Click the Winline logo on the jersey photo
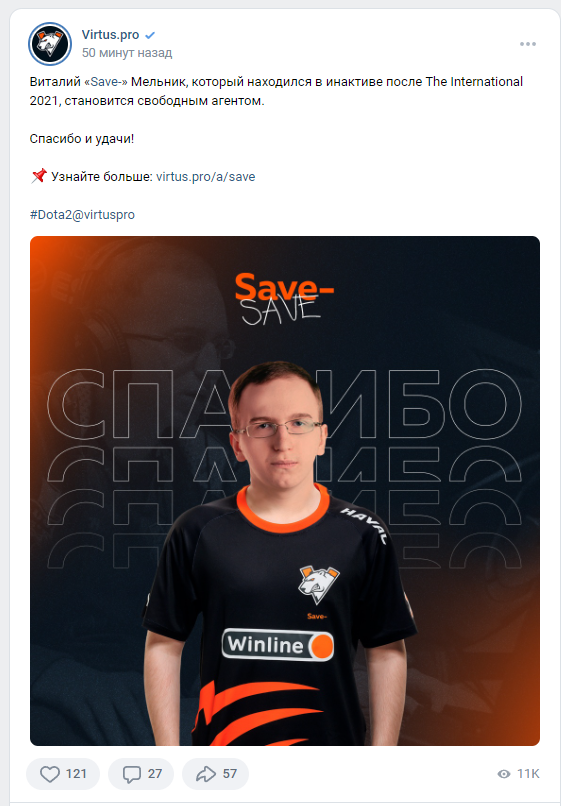 278,645
